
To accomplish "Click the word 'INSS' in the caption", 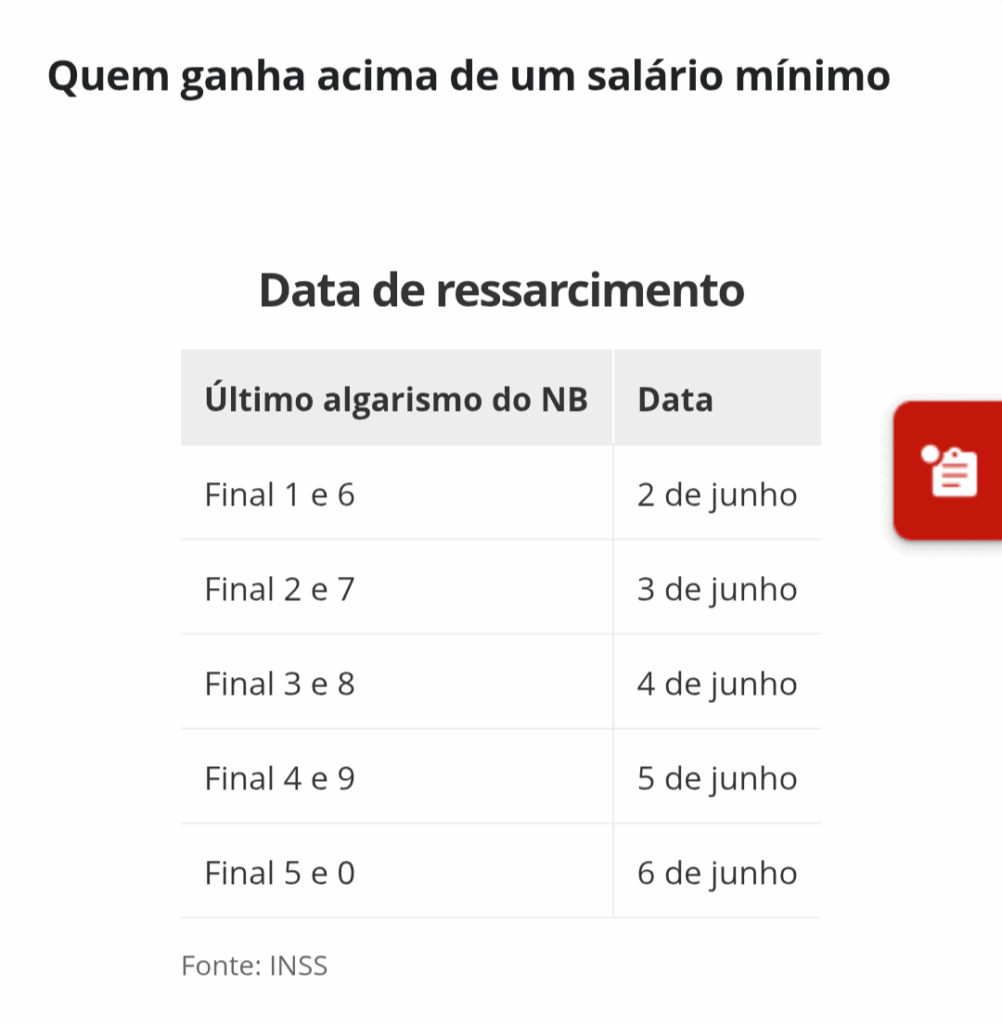I will (x=299, y=965).
